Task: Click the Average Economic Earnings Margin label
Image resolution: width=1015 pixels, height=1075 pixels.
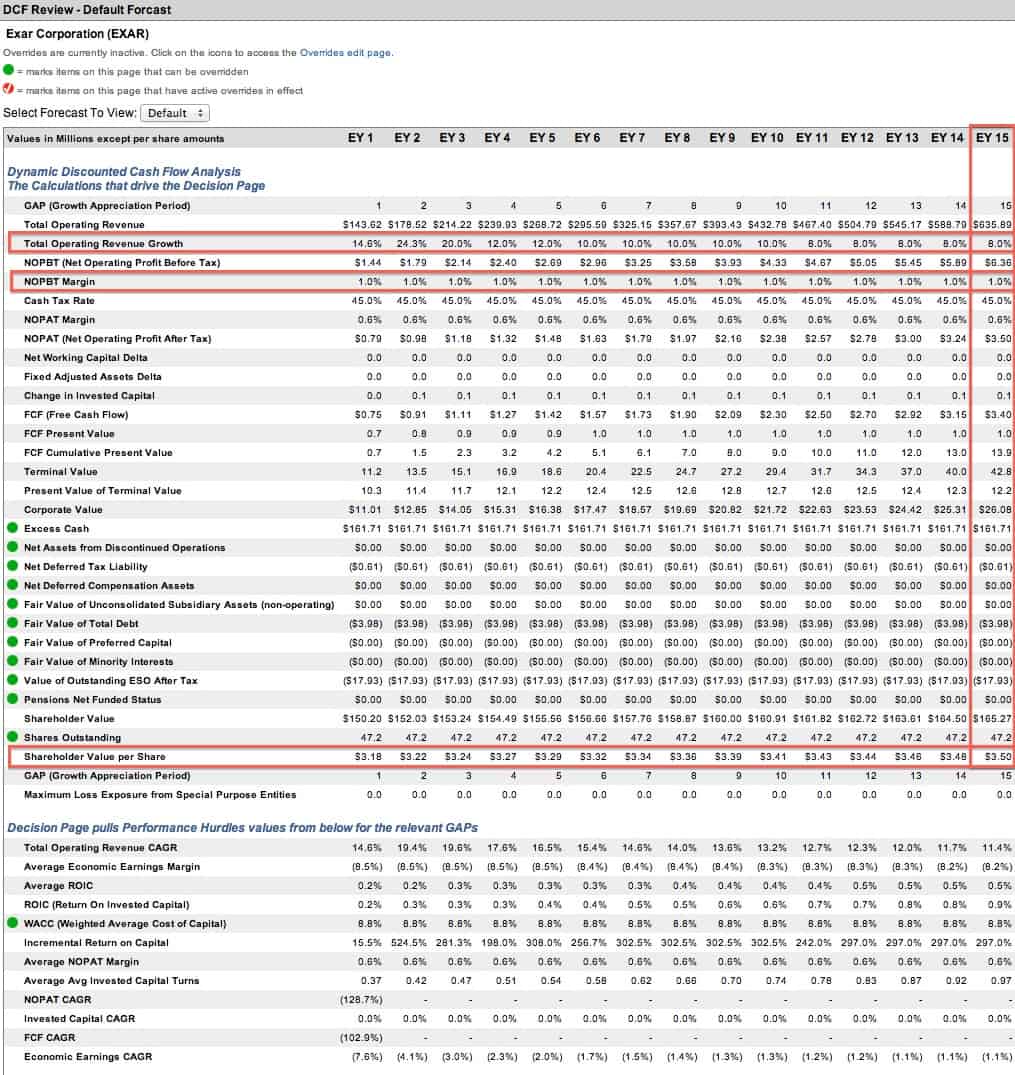Action: coord(112,867)
